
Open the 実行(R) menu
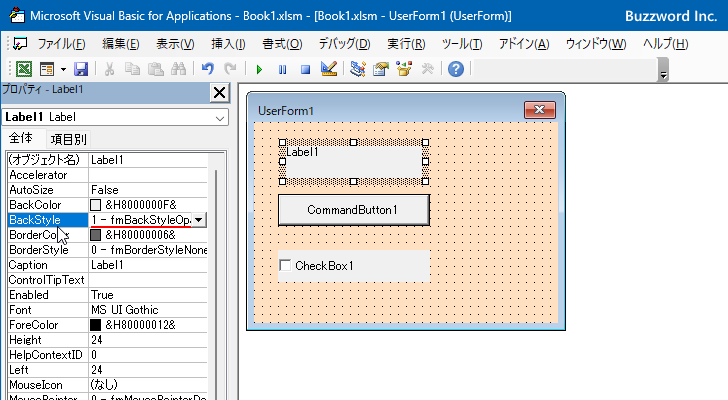(406, 44)
